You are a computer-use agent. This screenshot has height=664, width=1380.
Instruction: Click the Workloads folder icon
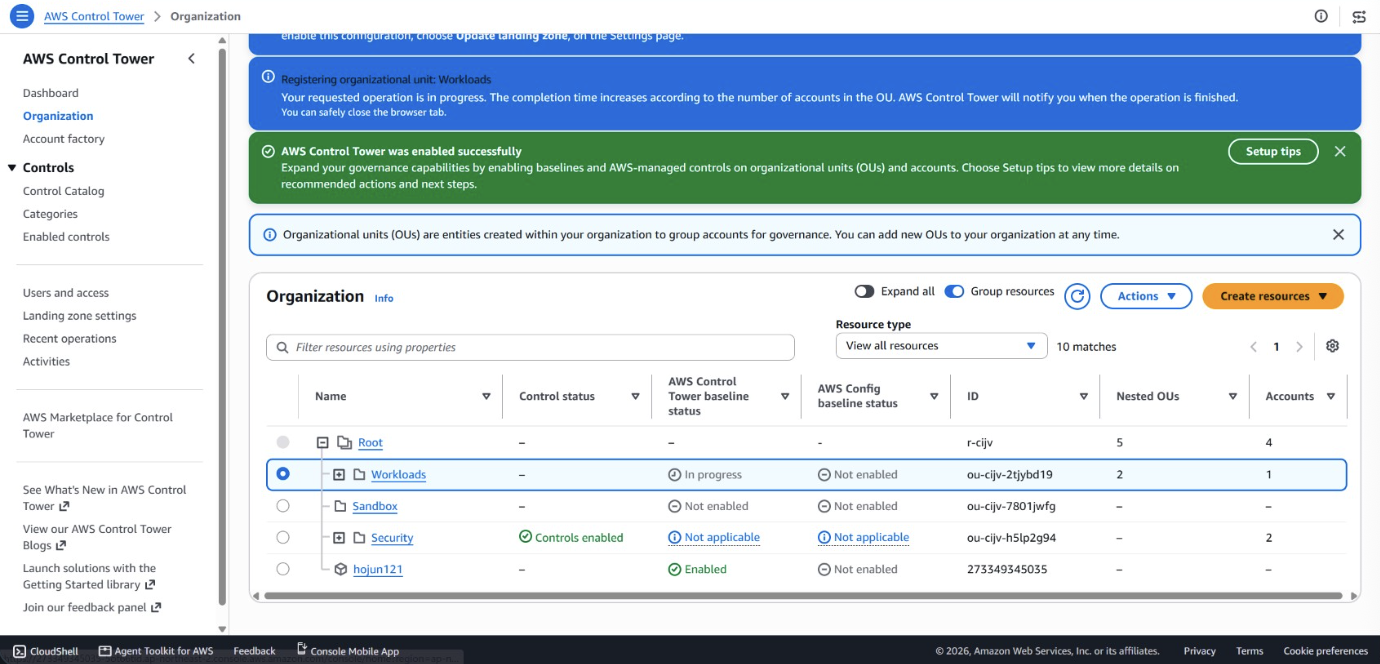click(360, 474)
